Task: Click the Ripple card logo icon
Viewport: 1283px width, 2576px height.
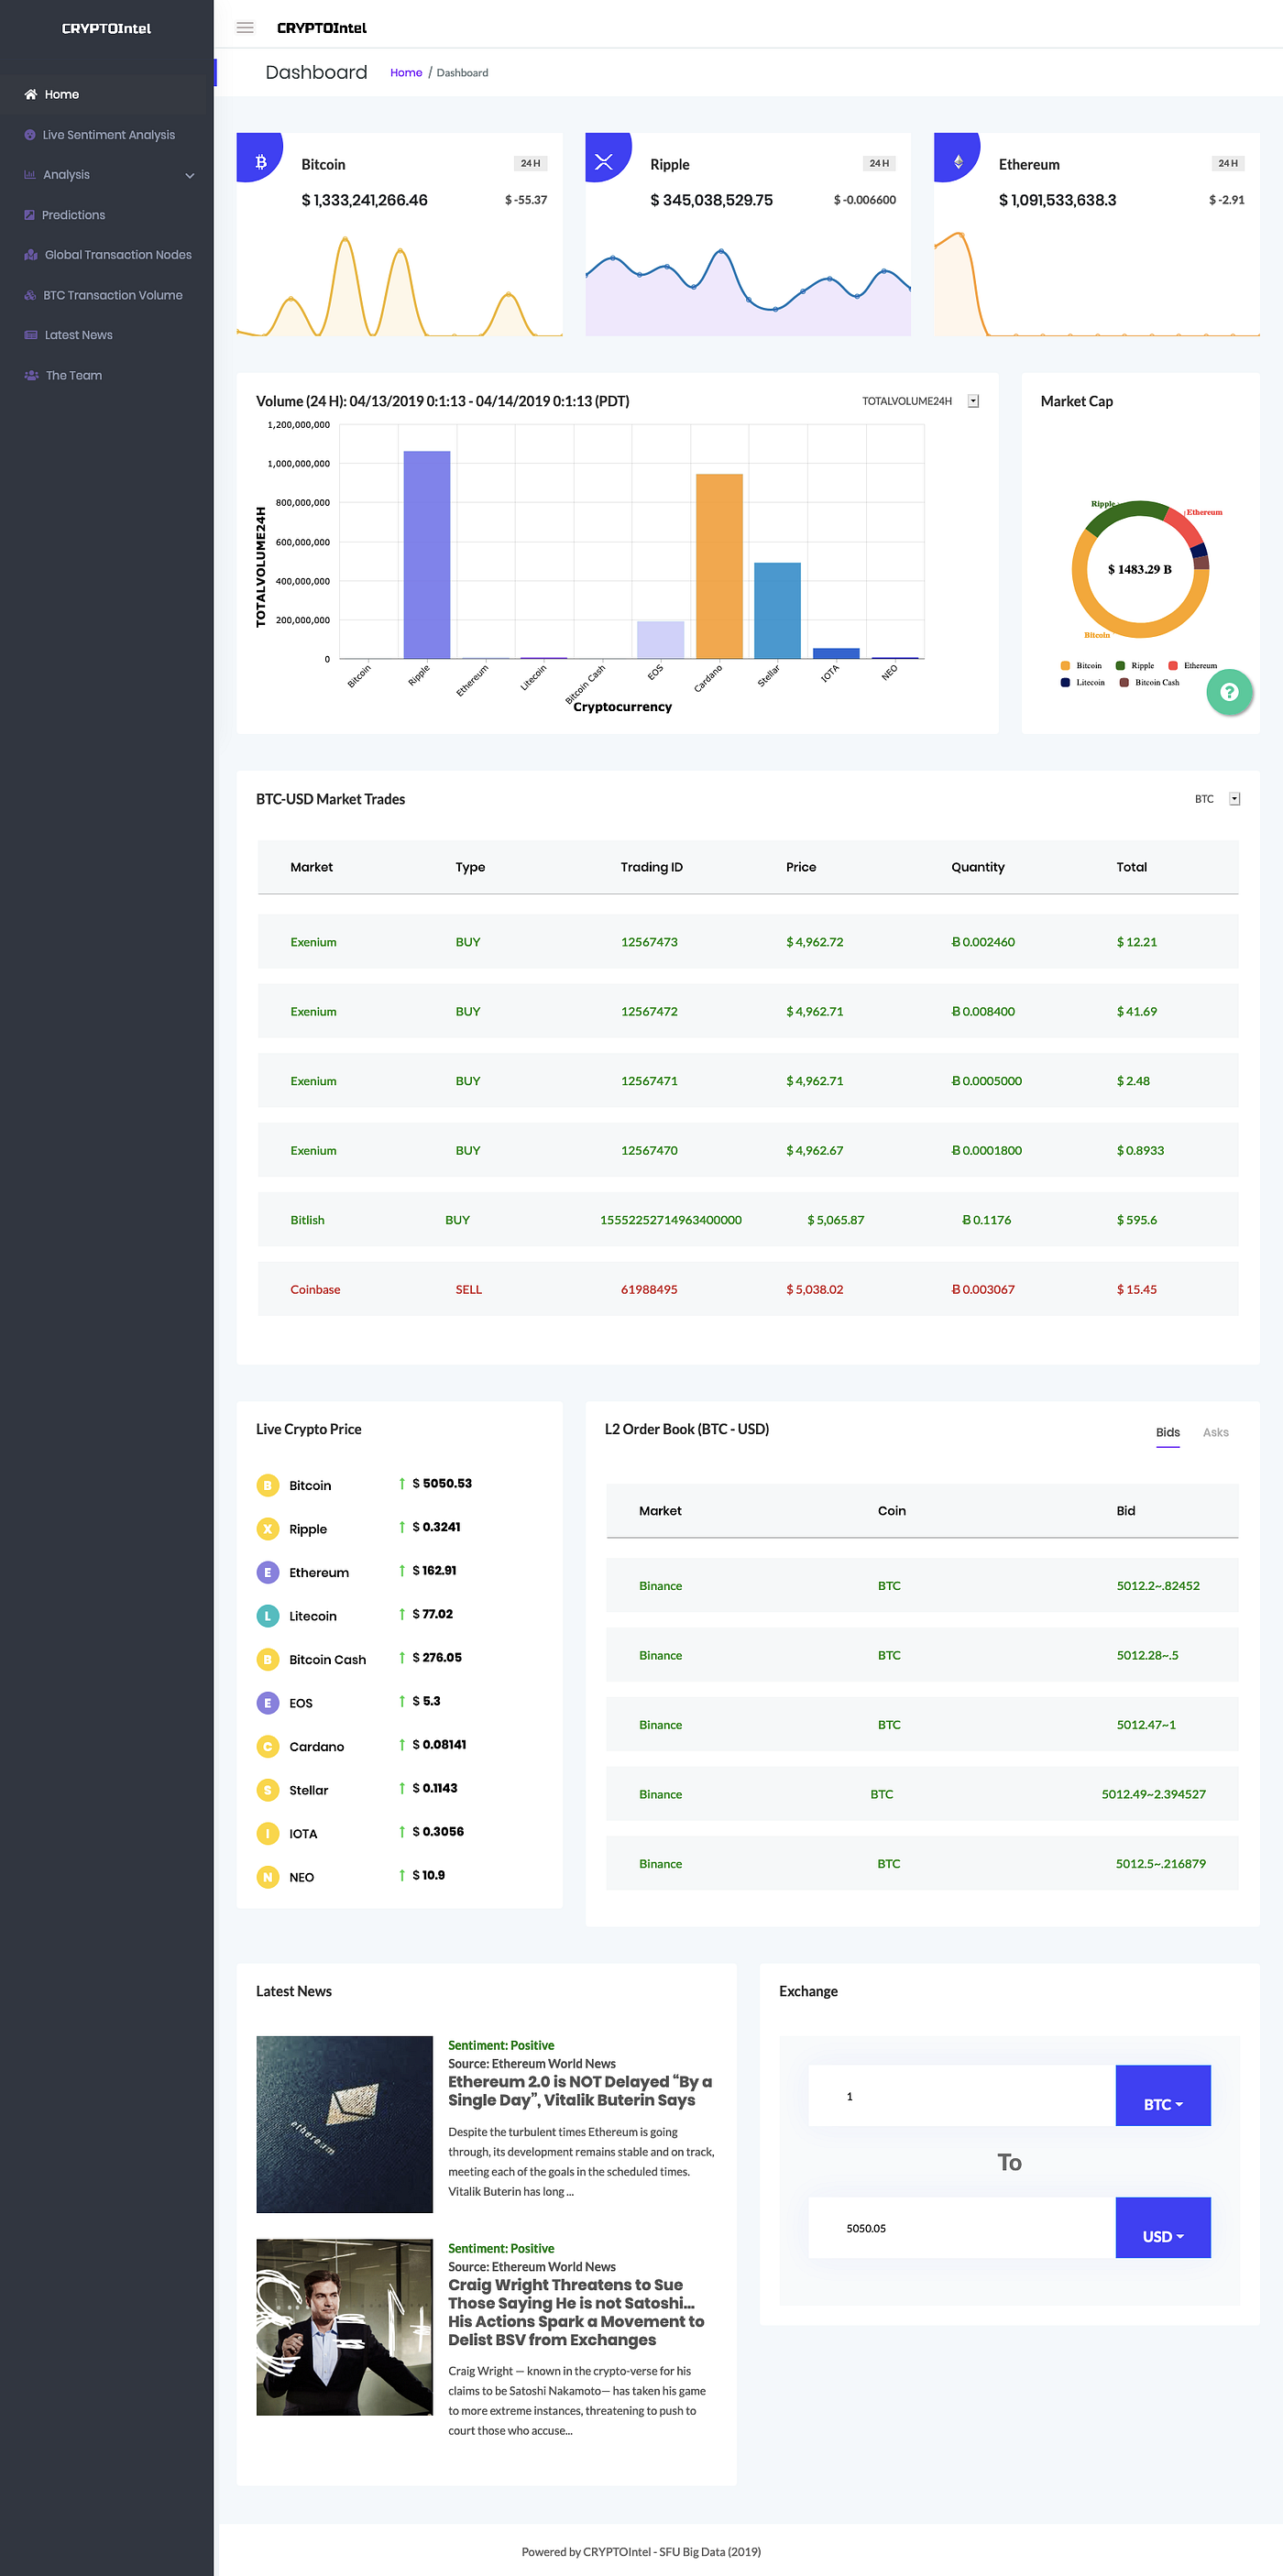Action: pos(604,161)
